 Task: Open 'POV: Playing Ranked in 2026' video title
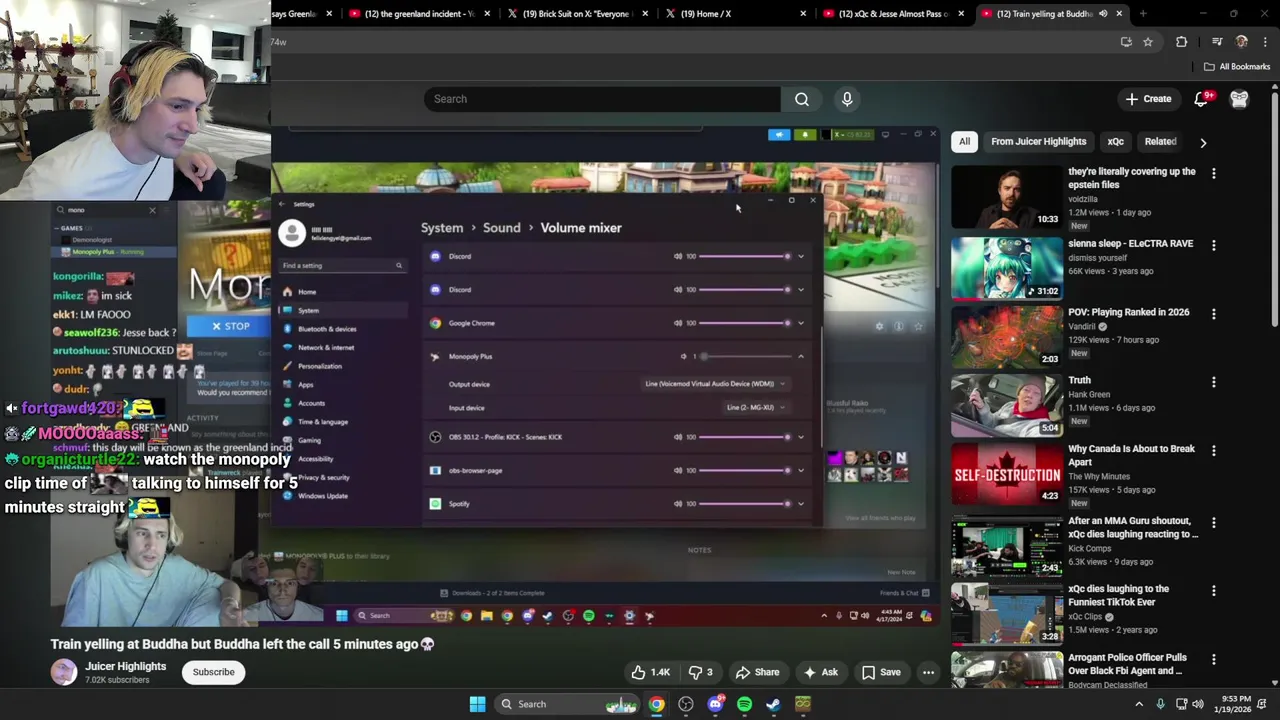pyautogui.click(x=1128, y=312)
